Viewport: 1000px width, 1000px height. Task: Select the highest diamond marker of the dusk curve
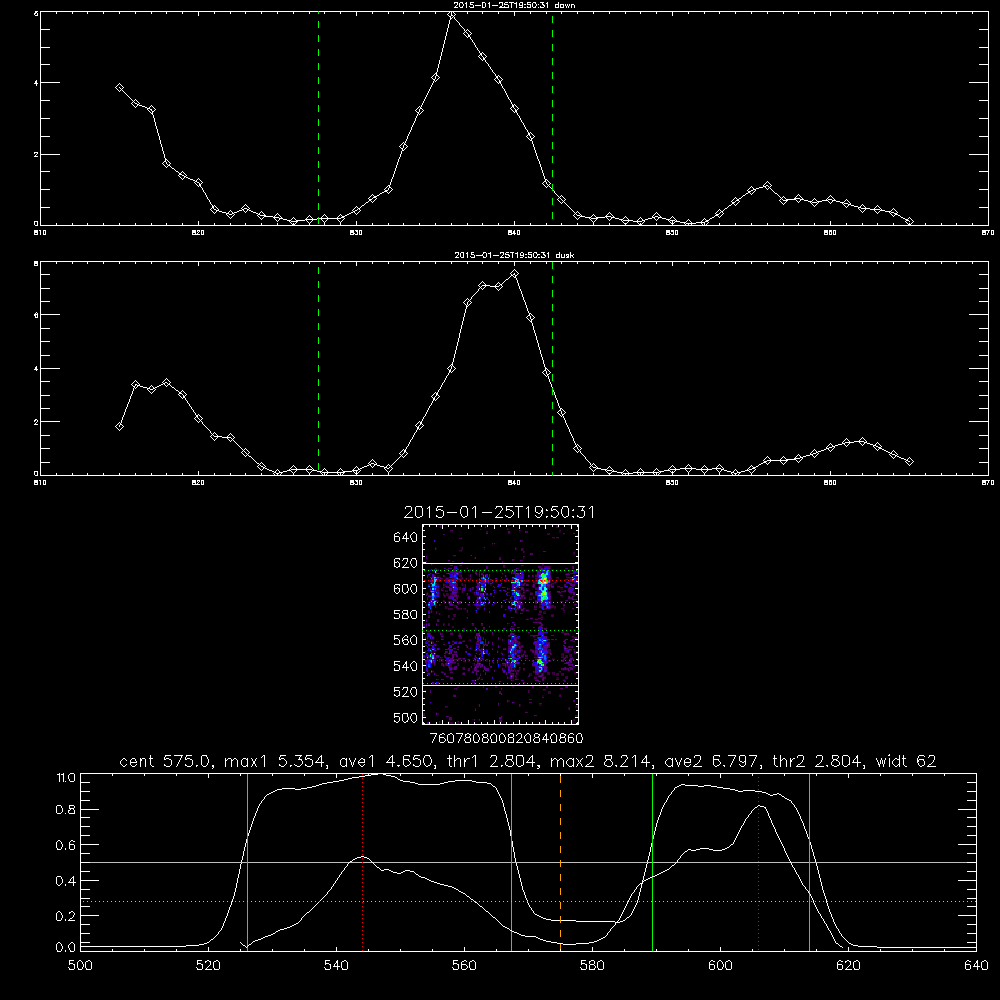click(515, 274)
